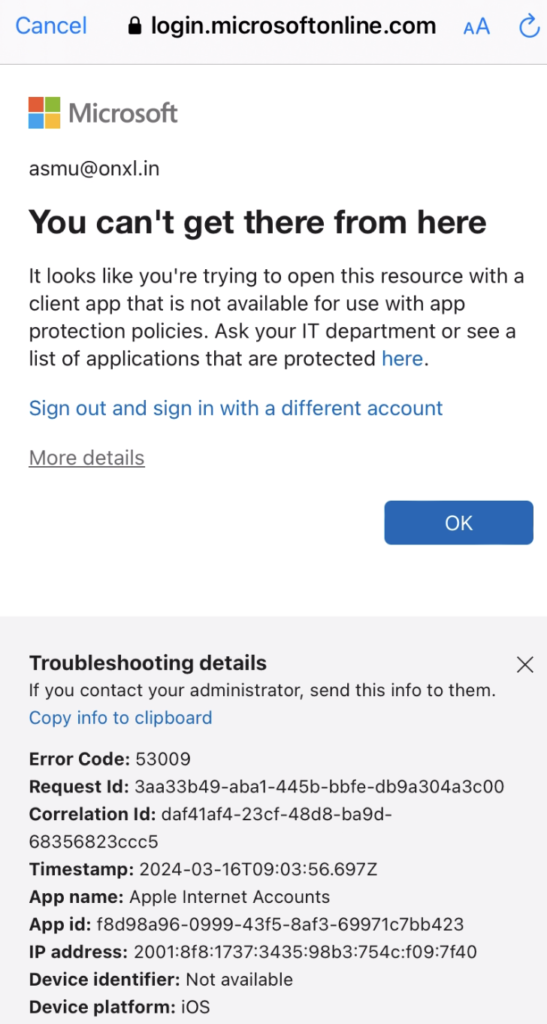Collapse the More details section
547x1024 pixels.
point(87,458)
